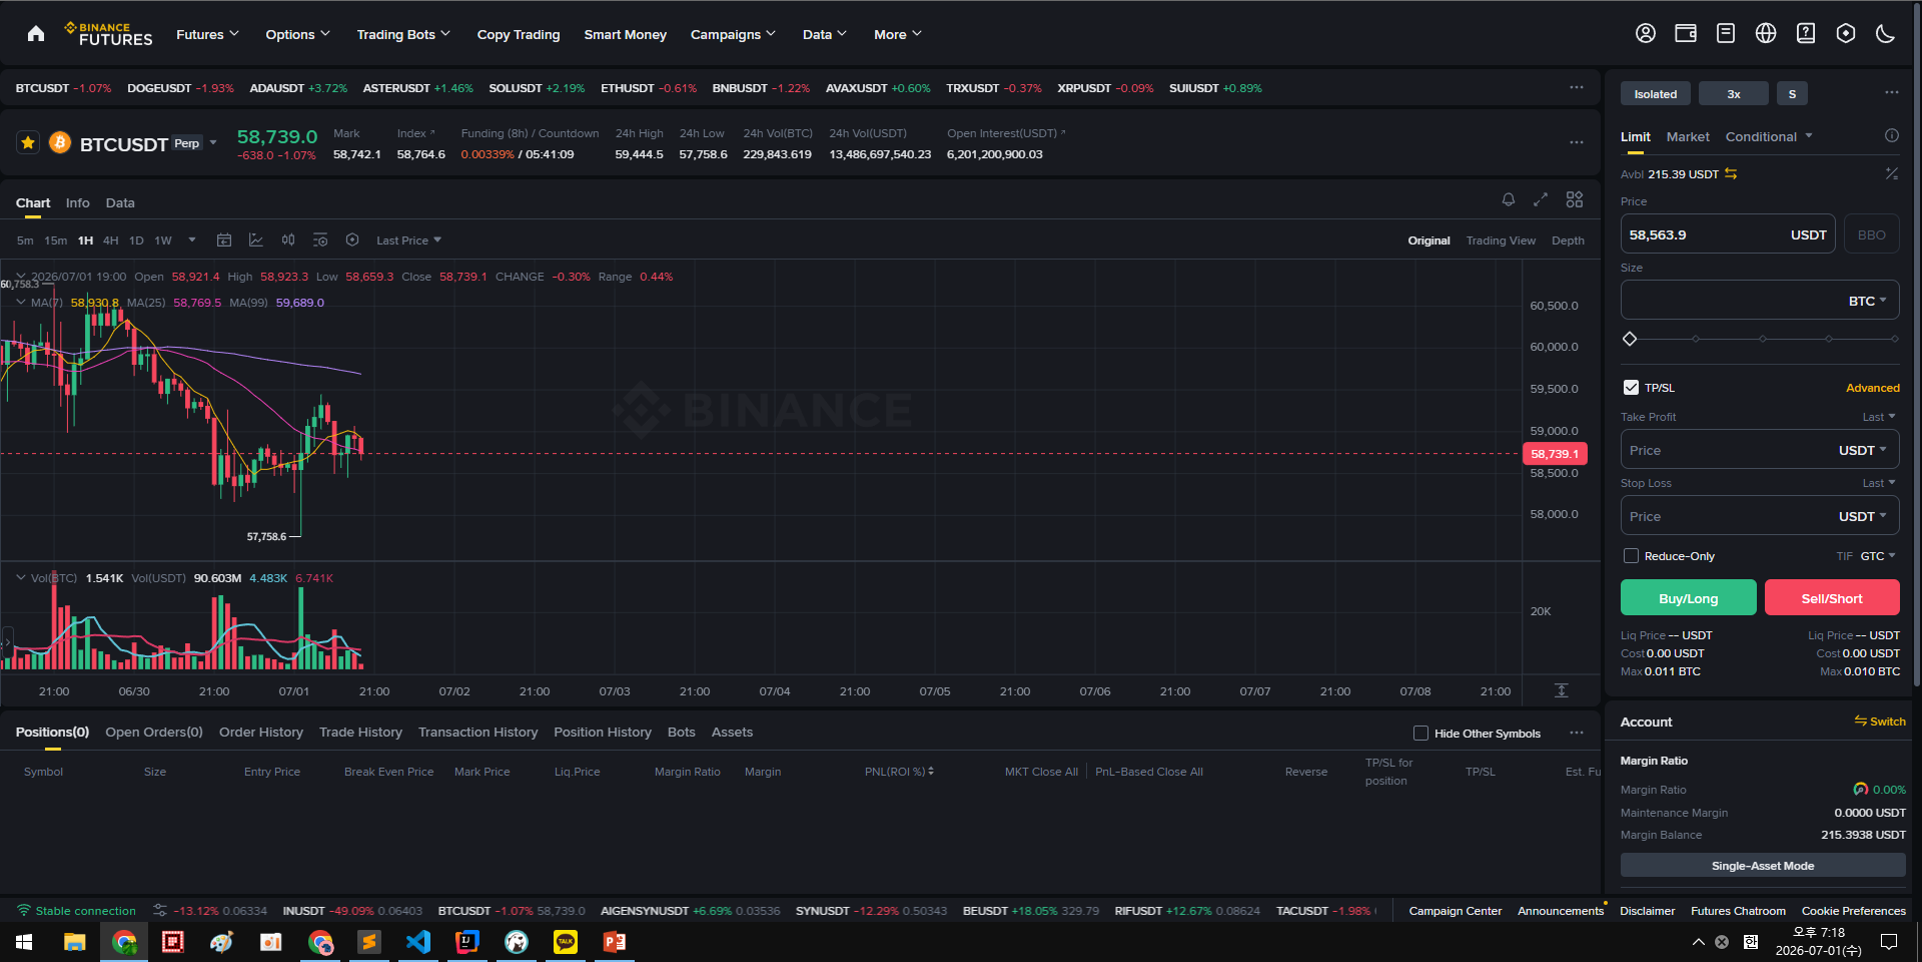Image resolution: width=1922 pixels, height=962 pixels.
Task: Open the wallet icon in header
Action: tap(1685, 34)
